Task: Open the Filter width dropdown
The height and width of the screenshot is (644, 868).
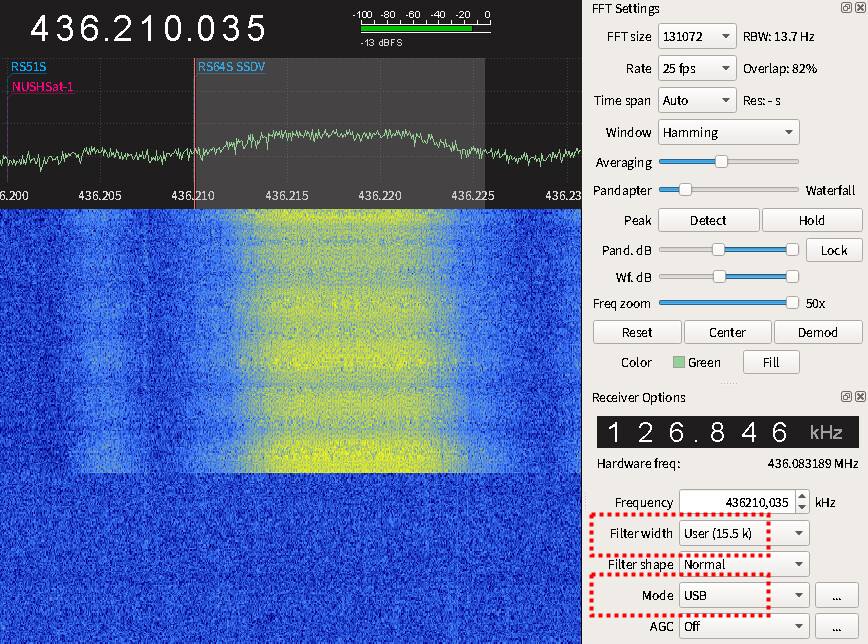Action: click(x=743, y=533)
